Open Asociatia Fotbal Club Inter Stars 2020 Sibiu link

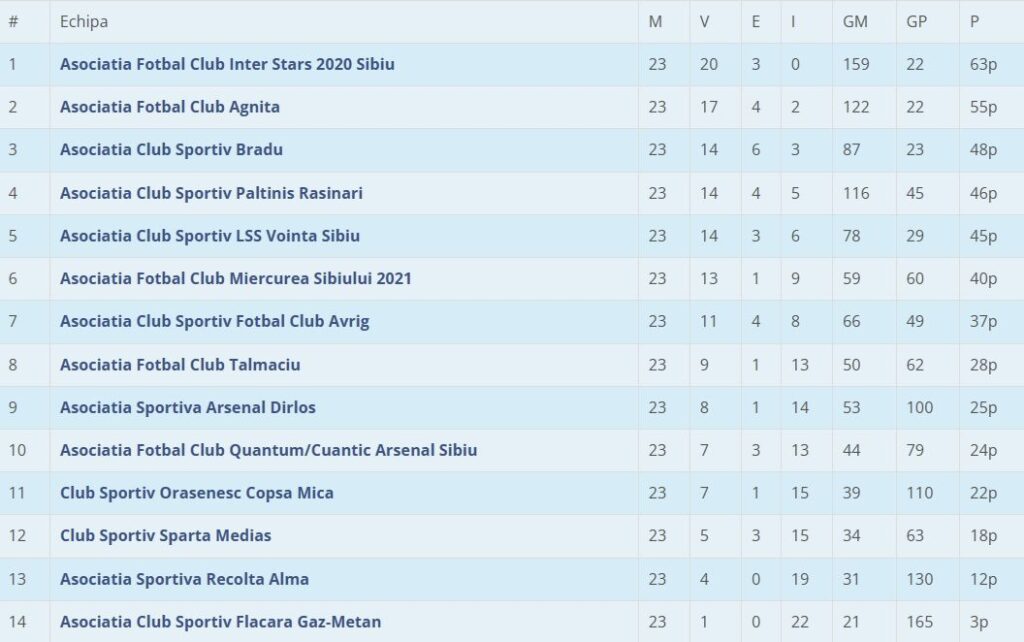[x=227, y=64]
